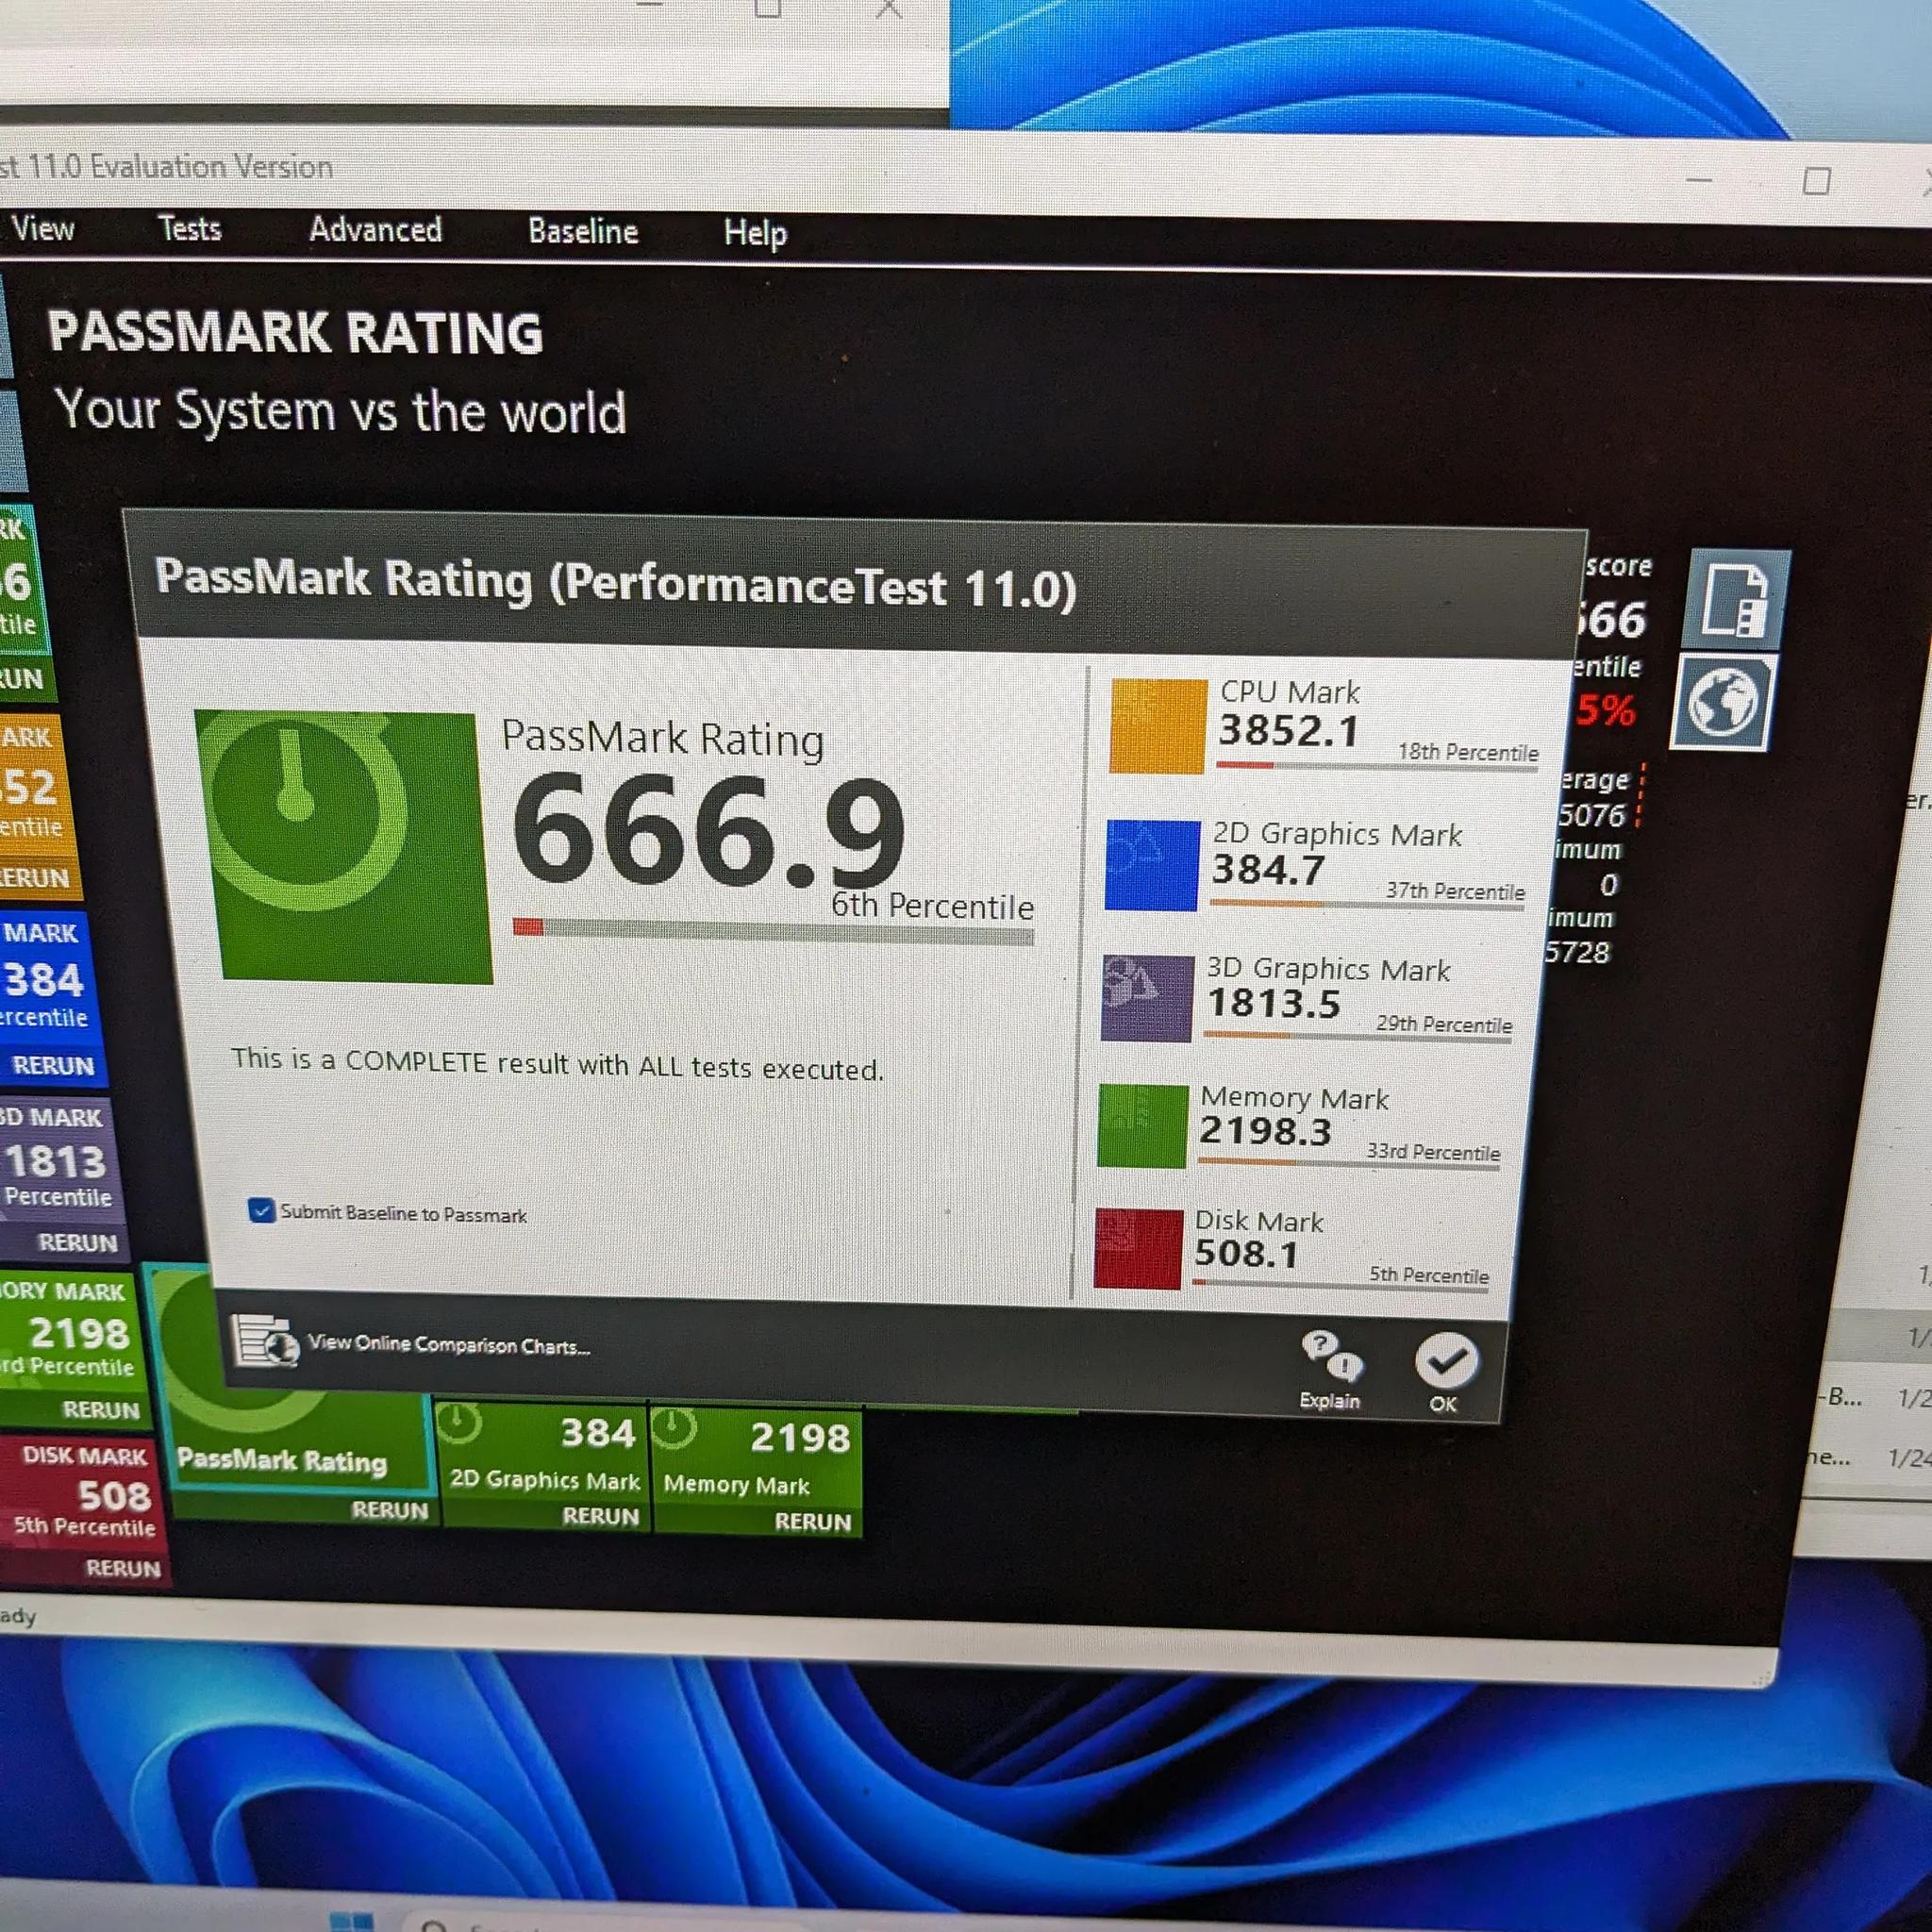Click the orange CPU Mark icon
1932x1932 pixels.
(1158, 726)
